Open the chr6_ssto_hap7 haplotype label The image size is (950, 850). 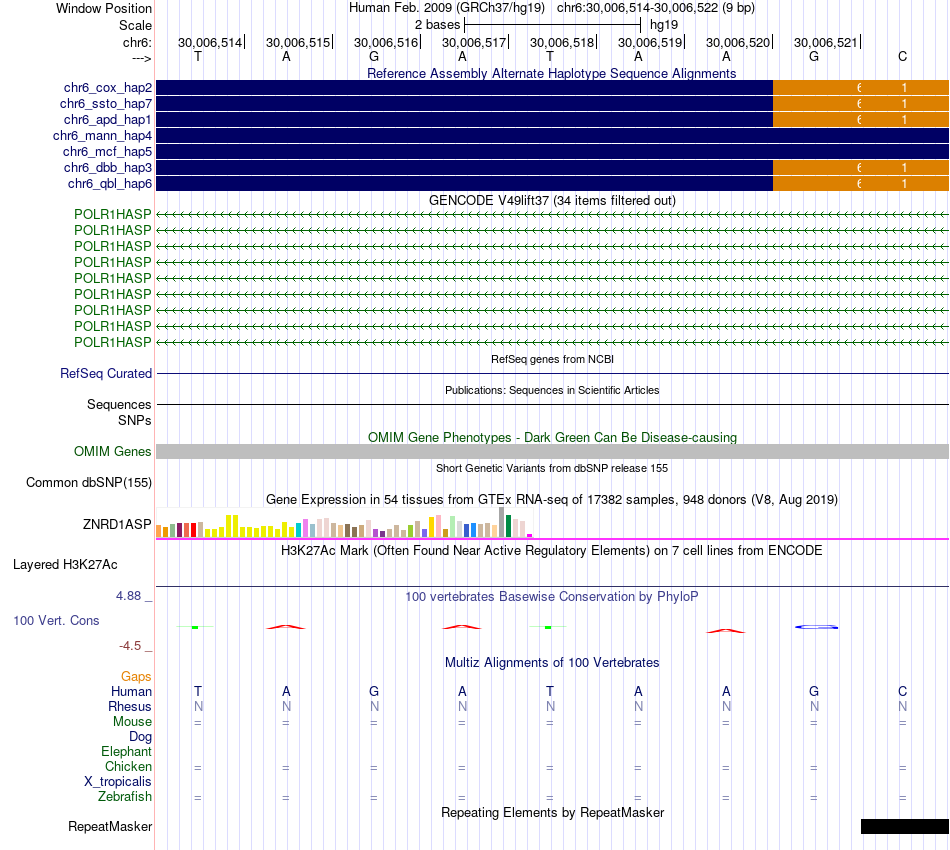(x=105, y=104)
